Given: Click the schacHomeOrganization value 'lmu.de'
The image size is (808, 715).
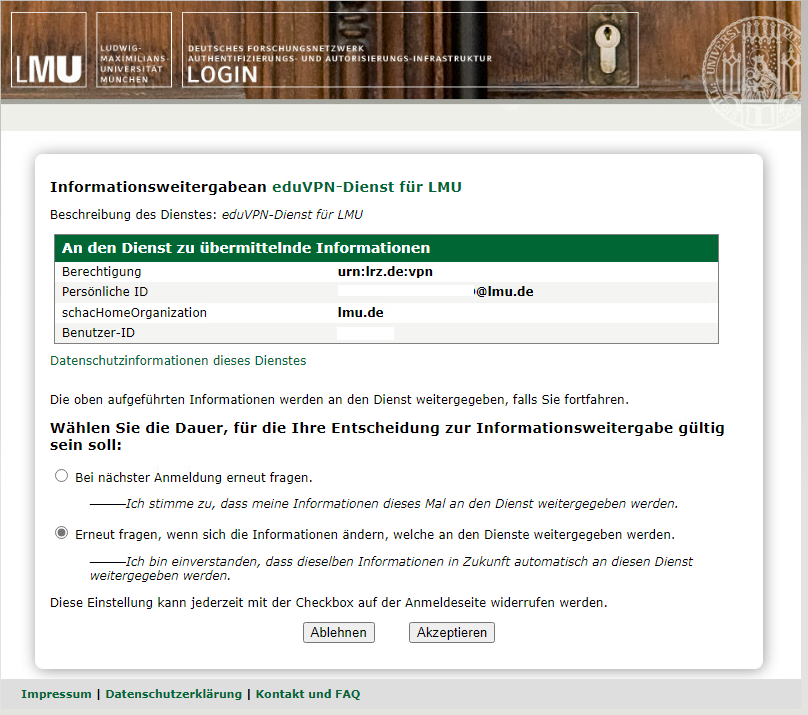Looking at the screenshot, I should 361,313.
